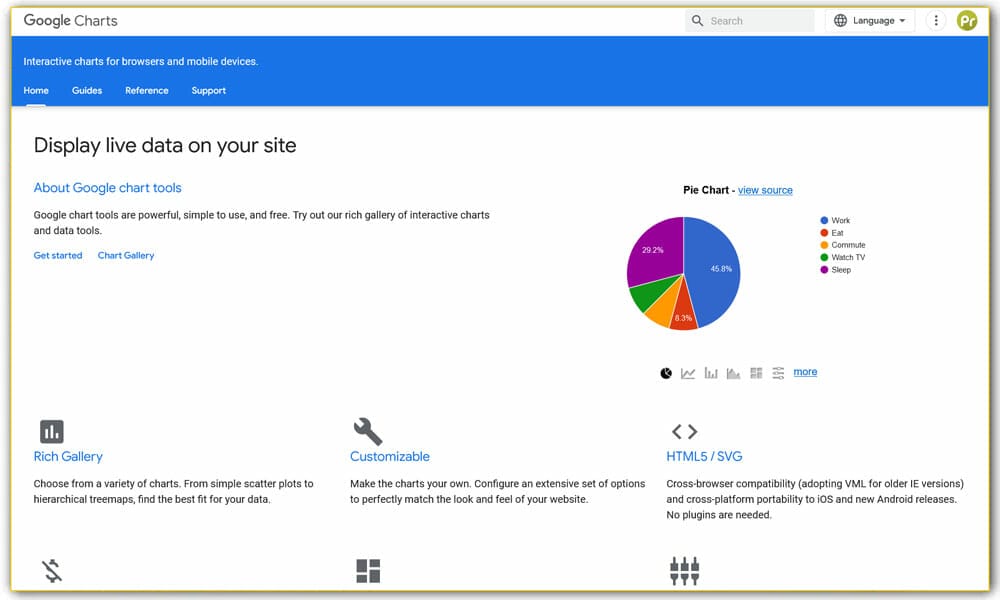The width and height of the screenshot is (1000, 600).
Task: Open the view source link
Action: pyautogui.click(x=765, y=190)
